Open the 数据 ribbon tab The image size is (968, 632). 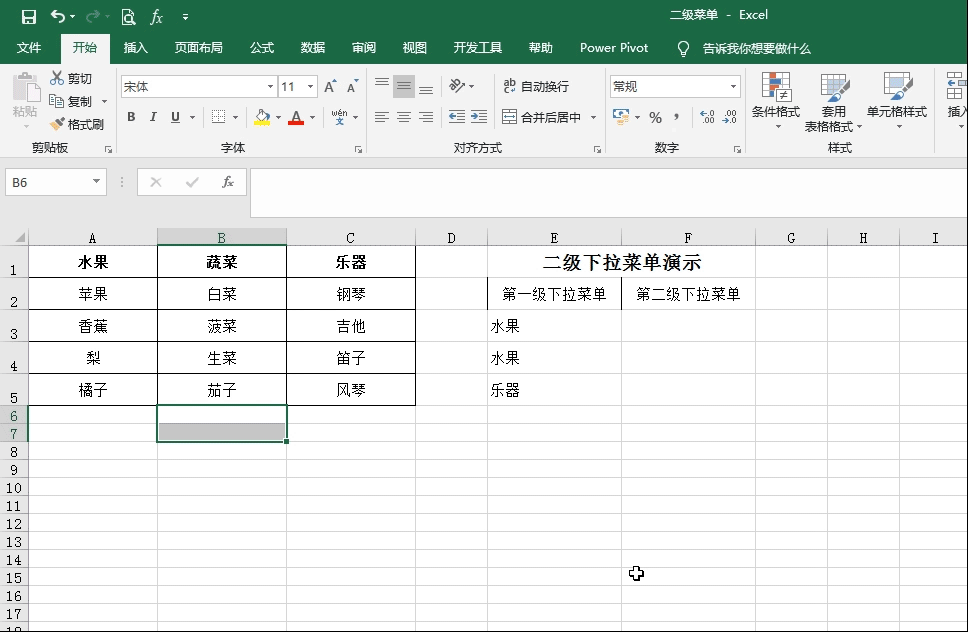312,46
